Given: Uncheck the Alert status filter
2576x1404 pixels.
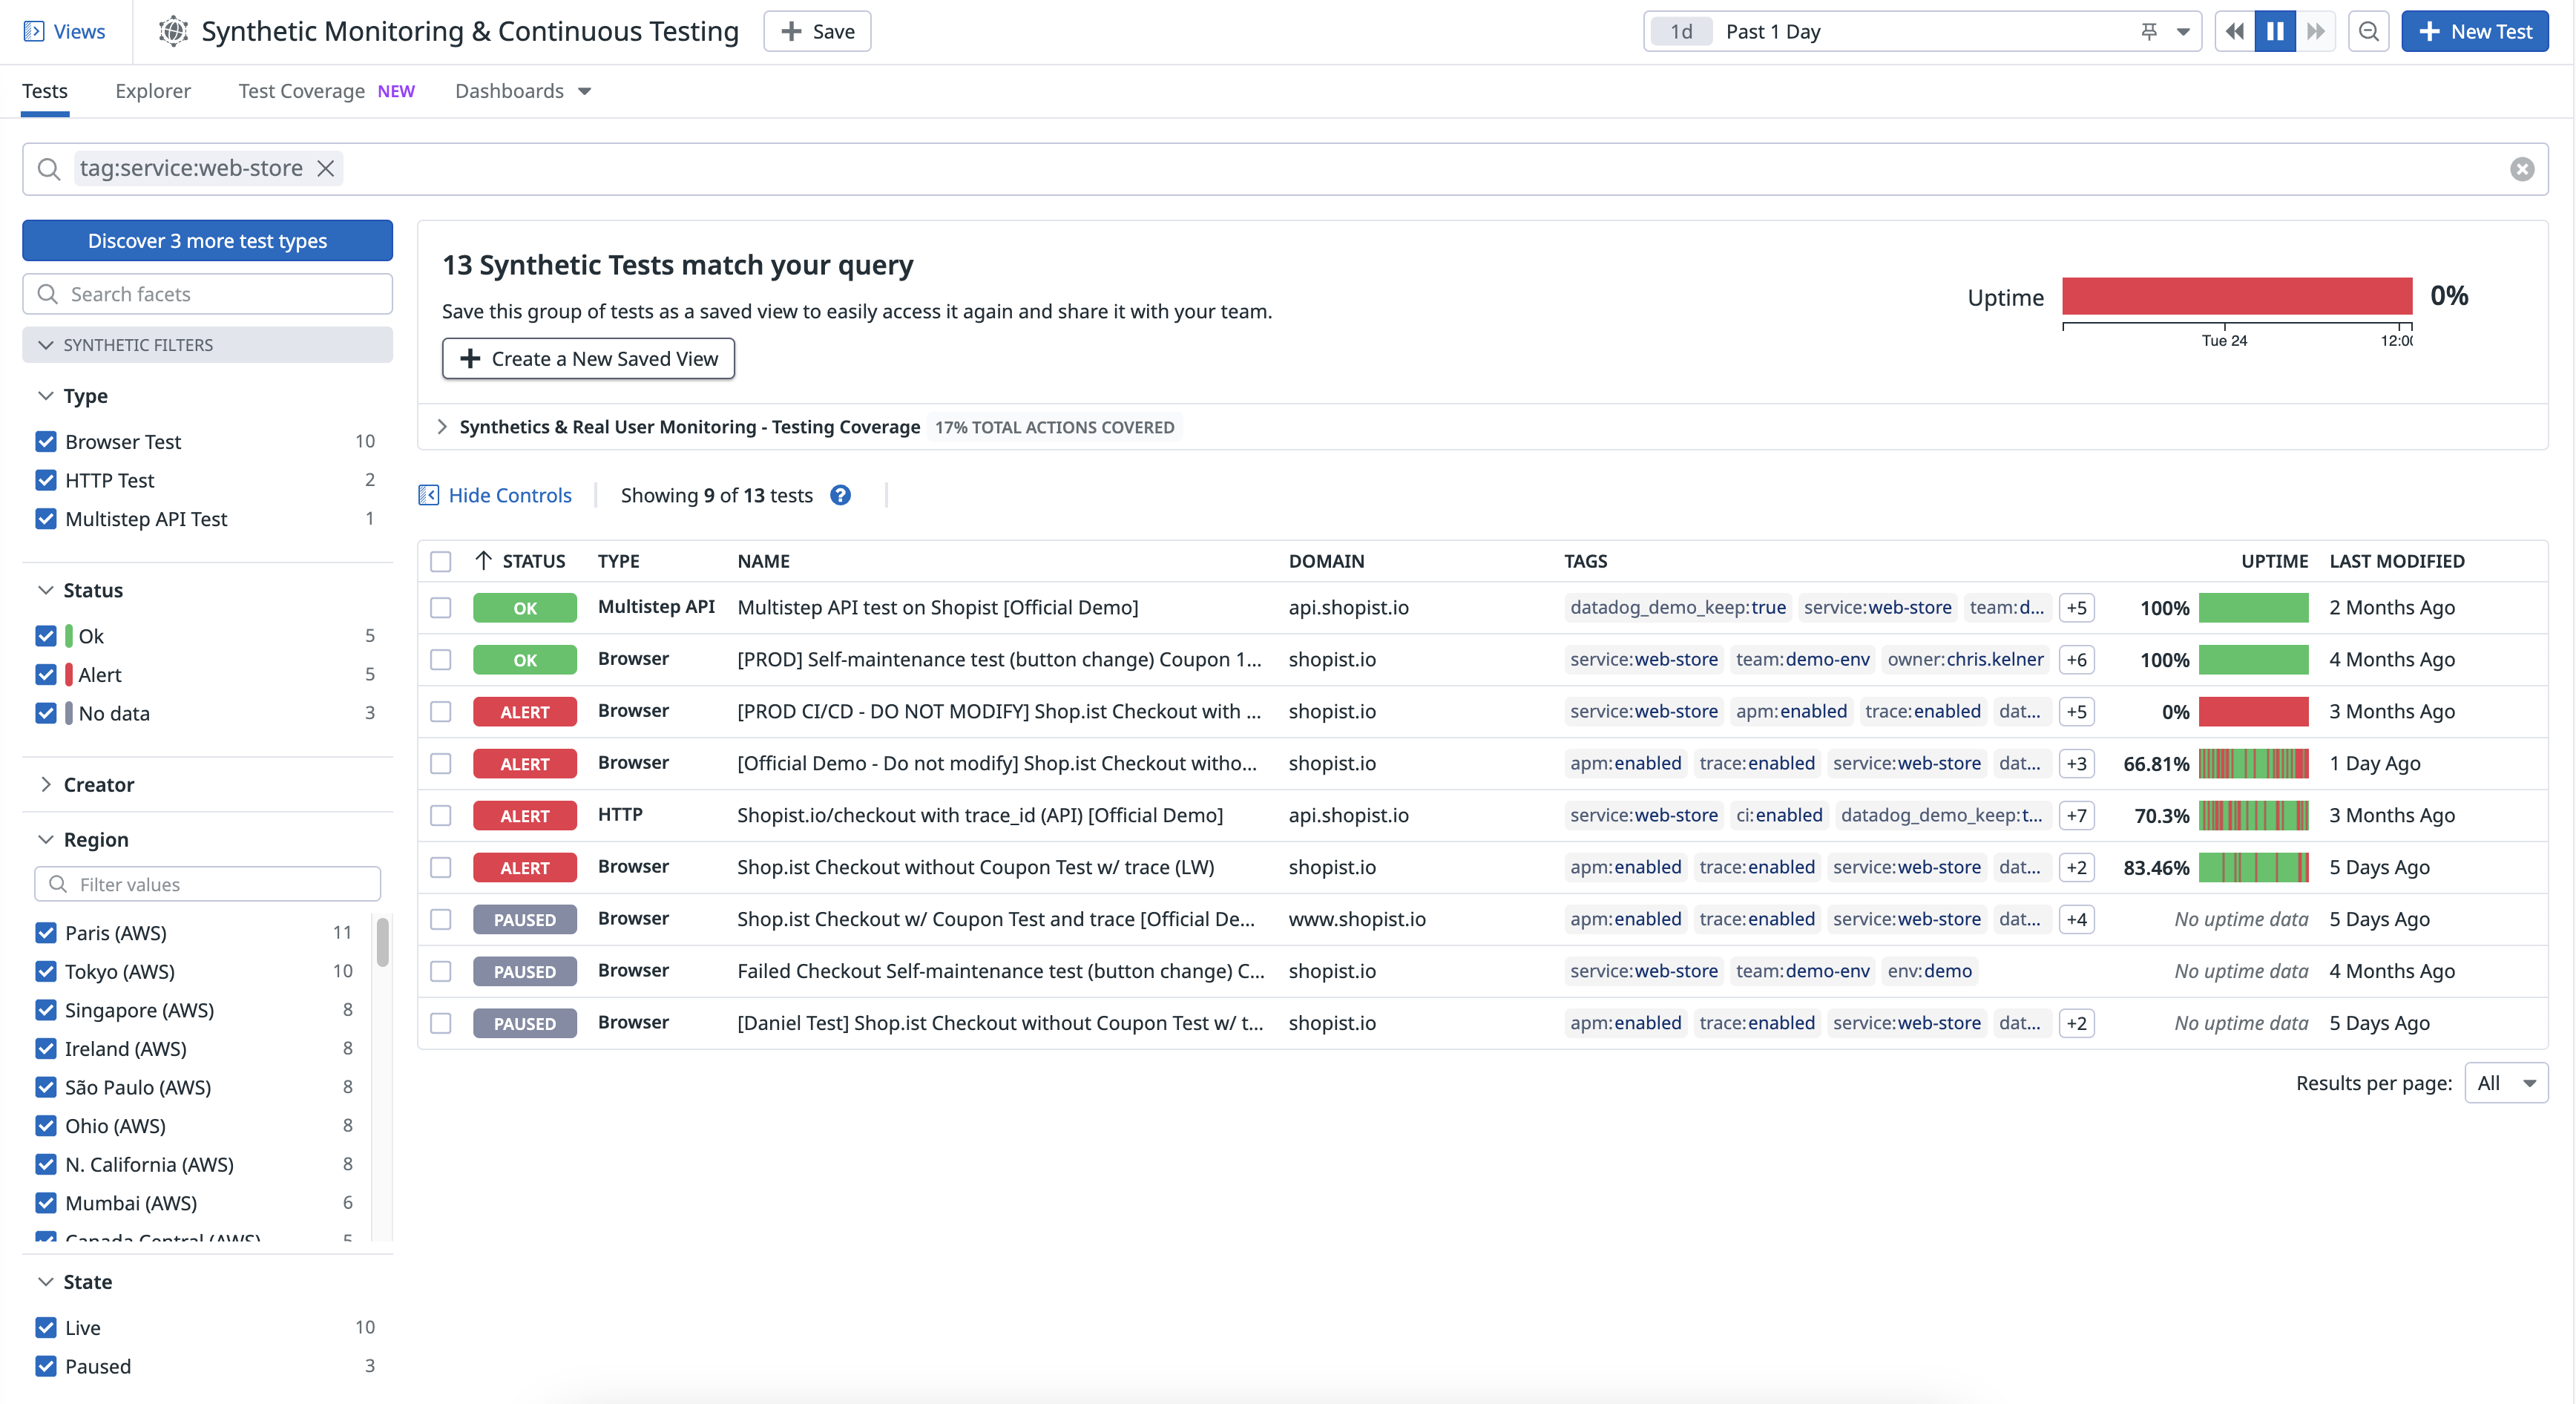Looking at the screenshot, I should point(46,674).
